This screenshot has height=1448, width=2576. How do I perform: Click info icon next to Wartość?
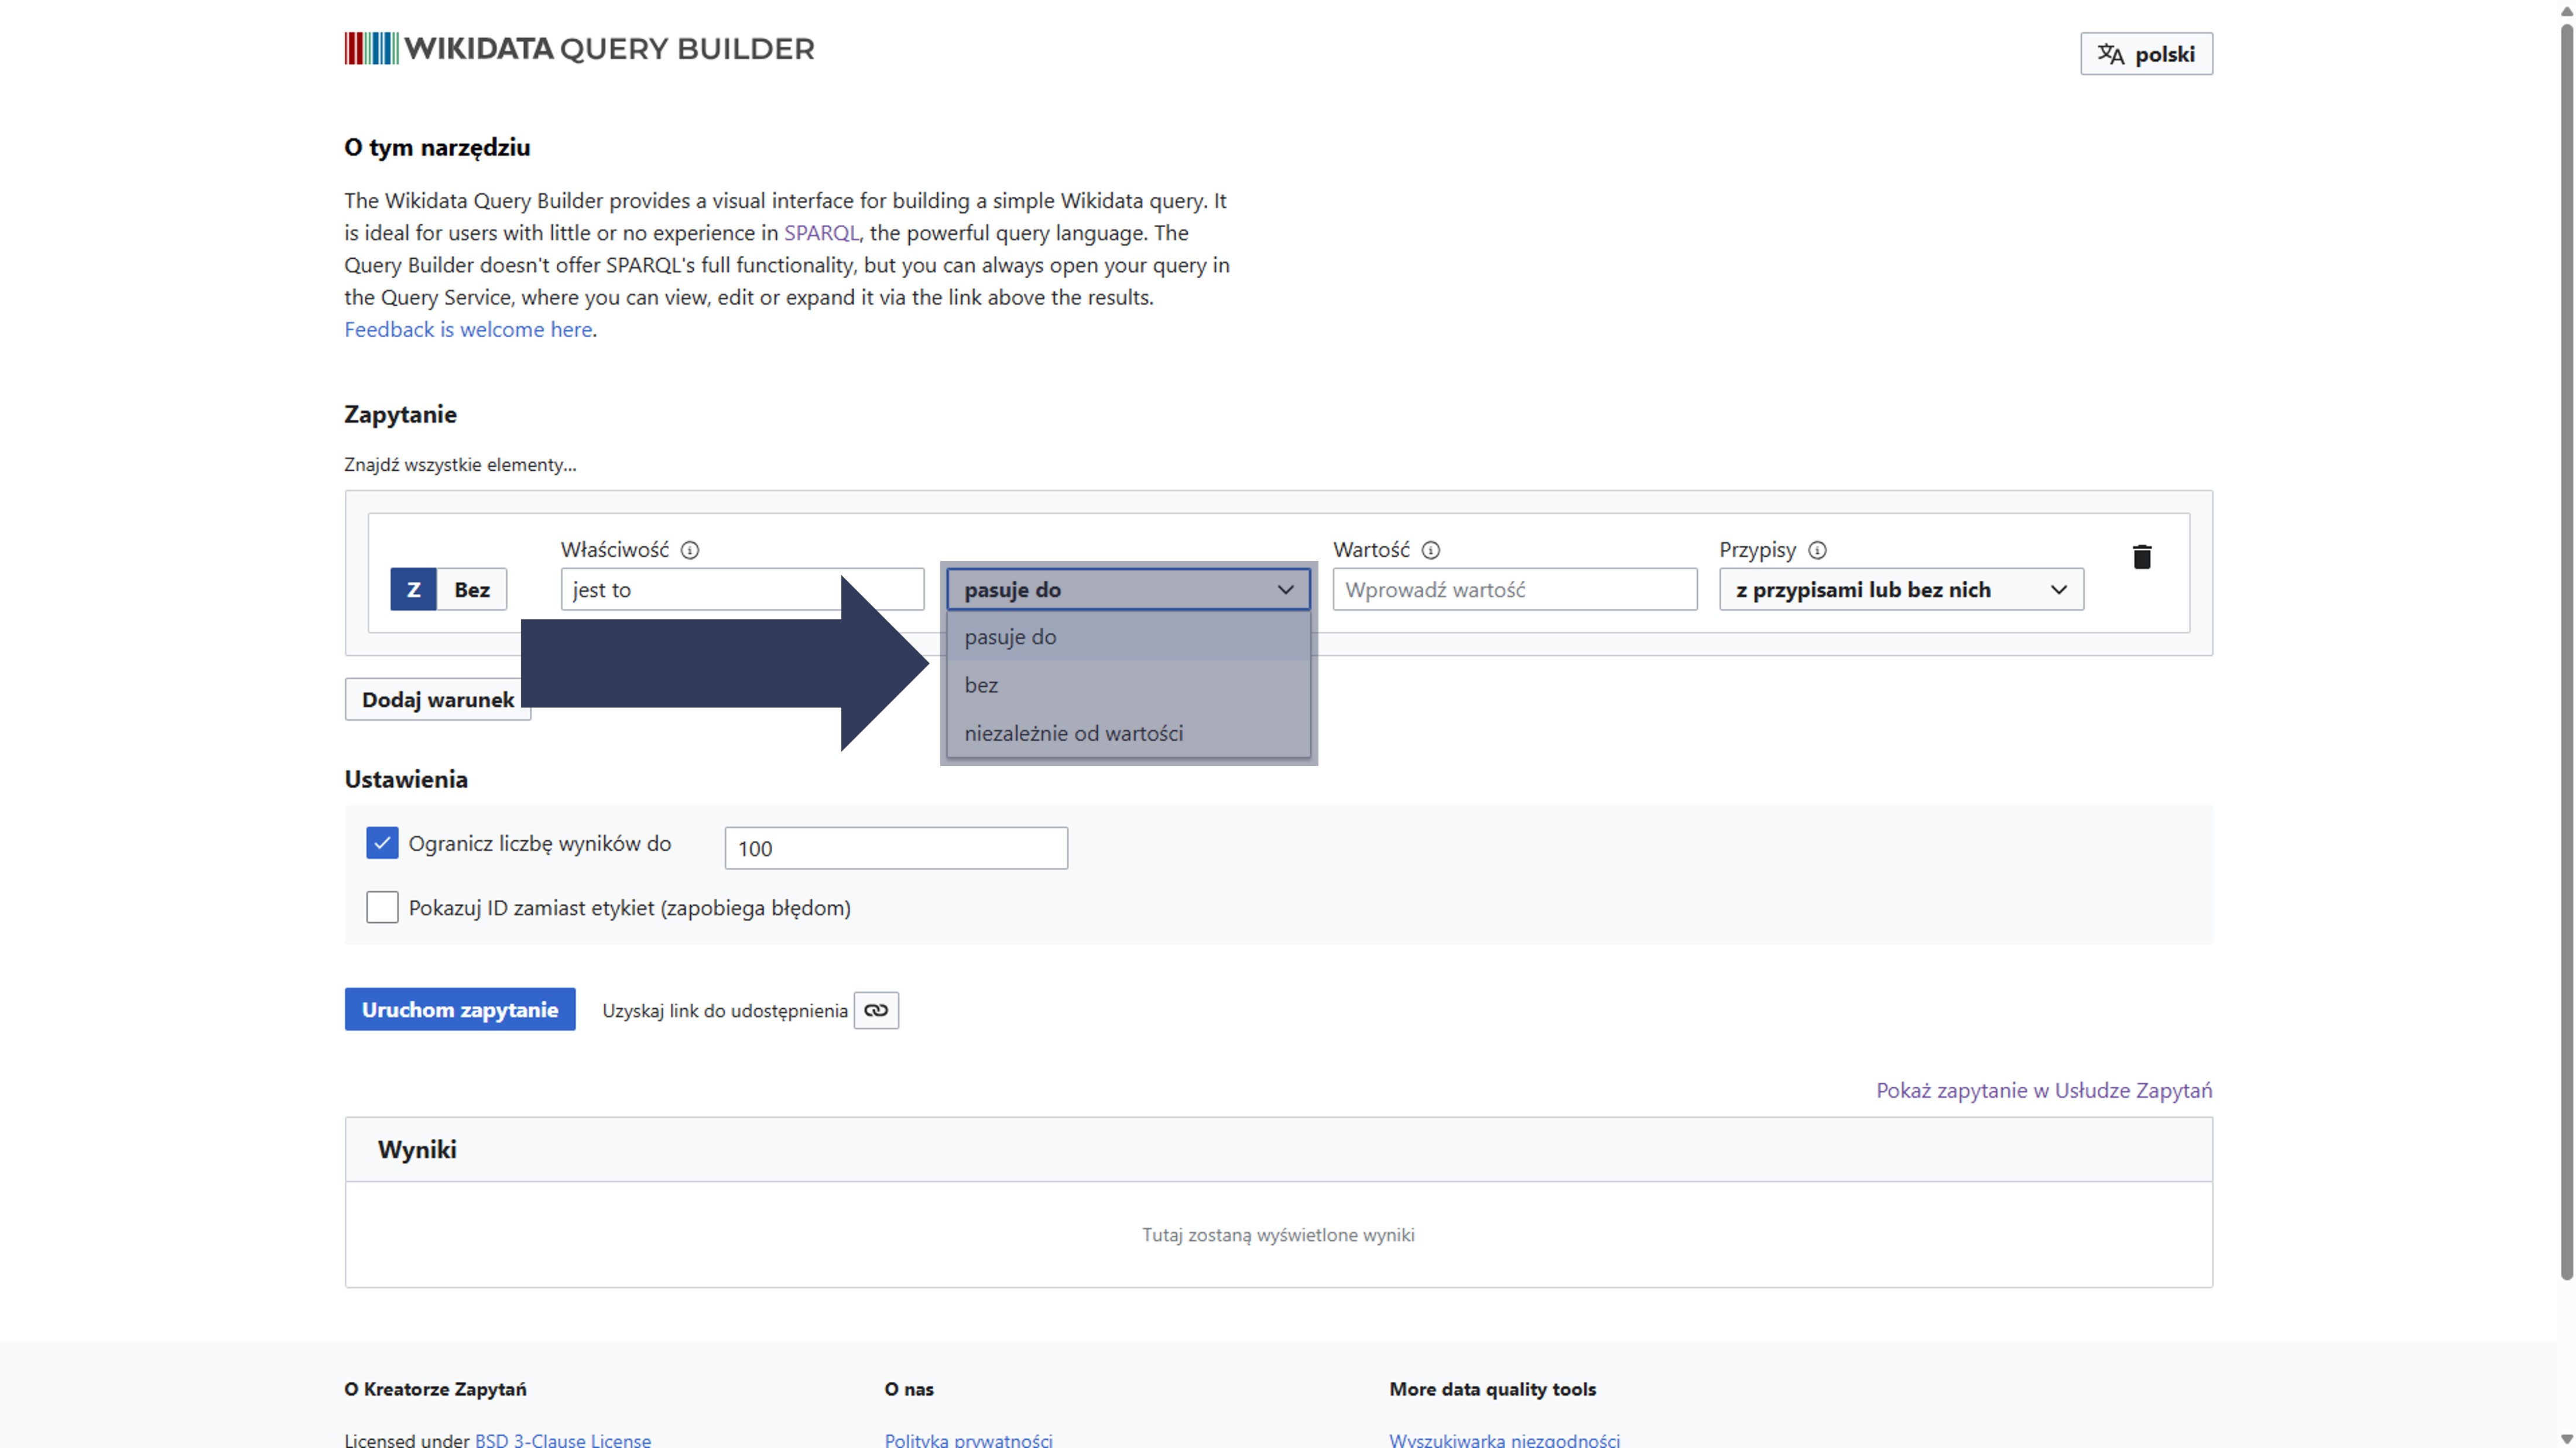pos(1431,550)
